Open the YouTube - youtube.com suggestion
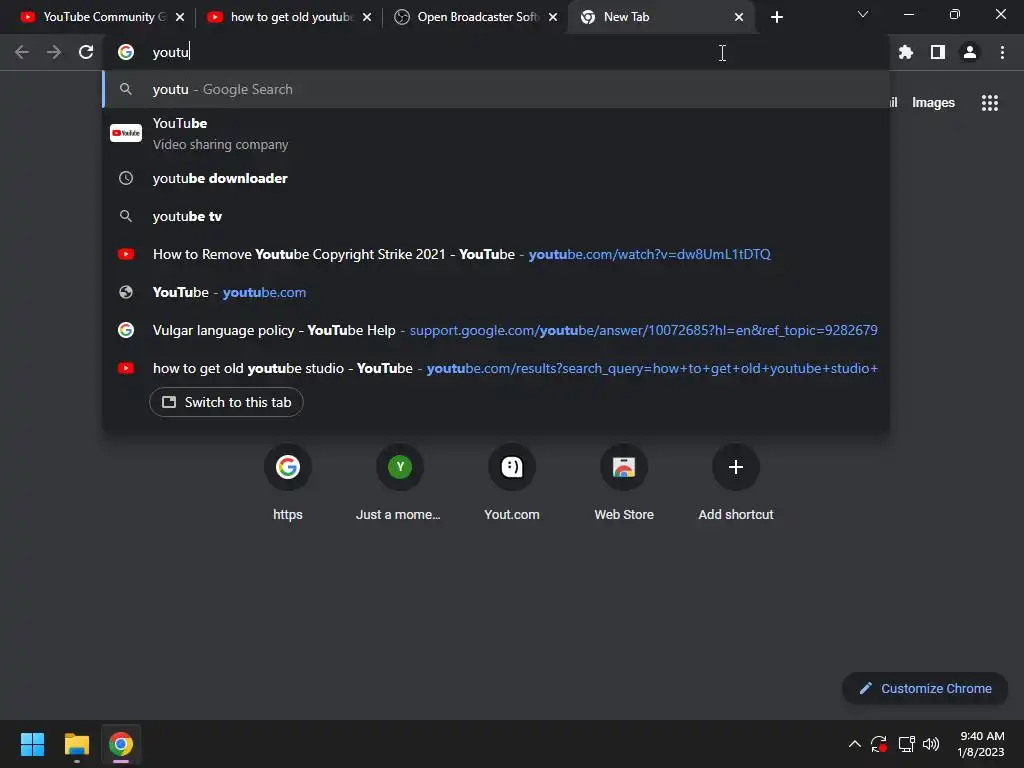This screenshot has height=768, width=1024. click(x=496, y=292)
